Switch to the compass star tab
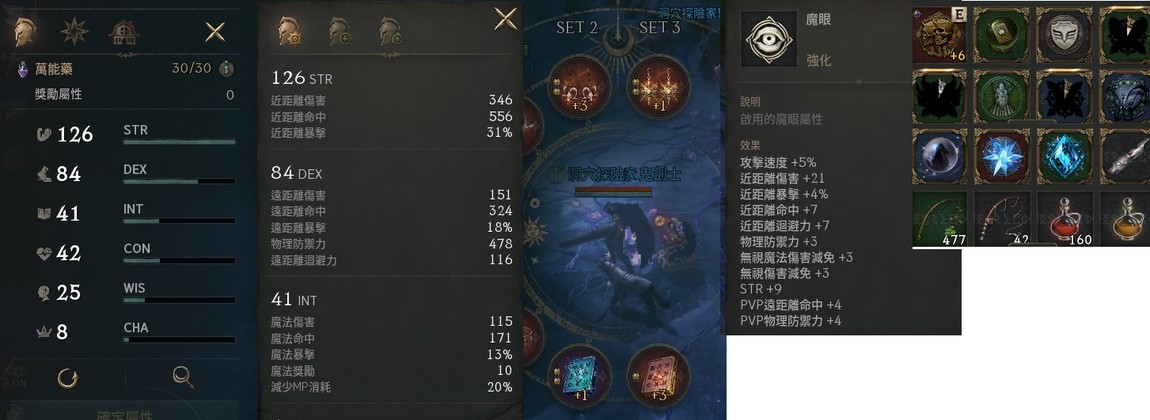Image resolution: width=1150 pixels, height=420 pixels. pos(75,32)
